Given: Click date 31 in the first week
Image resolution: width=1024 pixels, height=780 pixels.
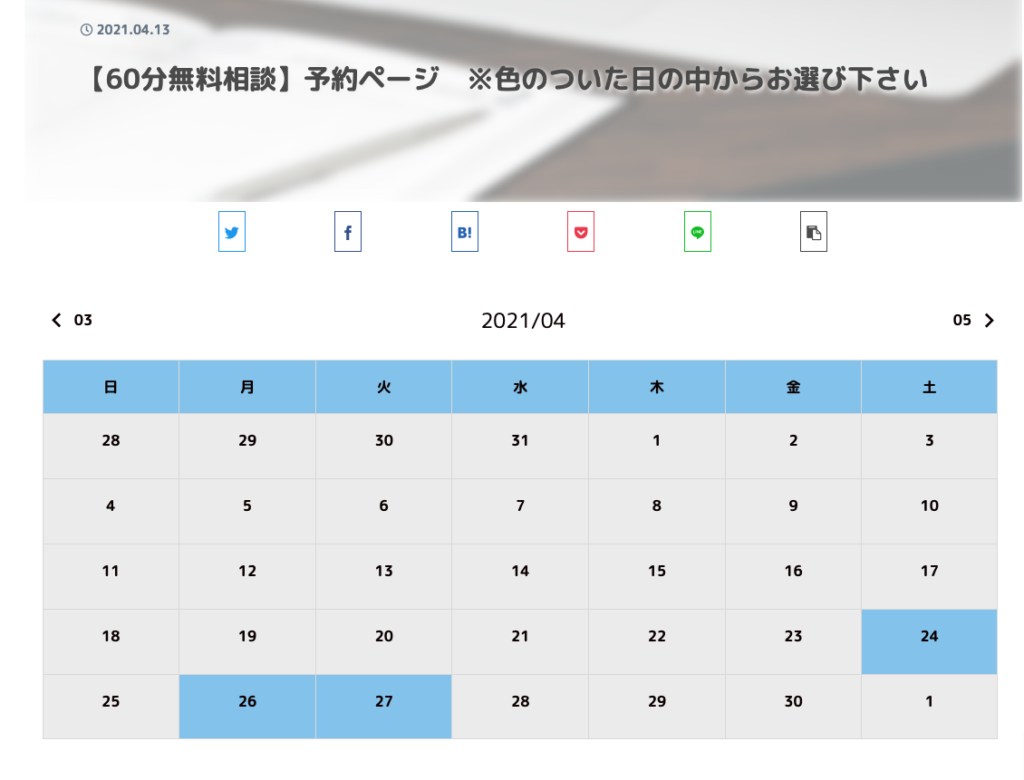Looking at the screenshot, I should (x=520, y=446).
